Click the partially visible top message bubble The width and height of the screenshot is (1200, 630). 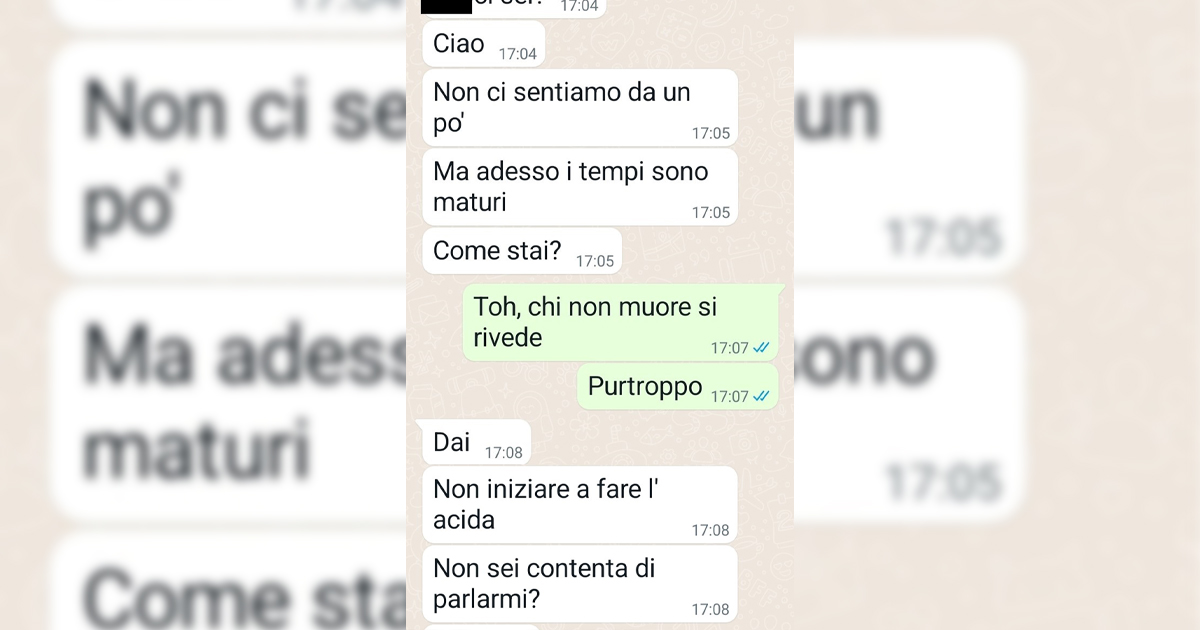pyautogui.click(x=514, y=8)
